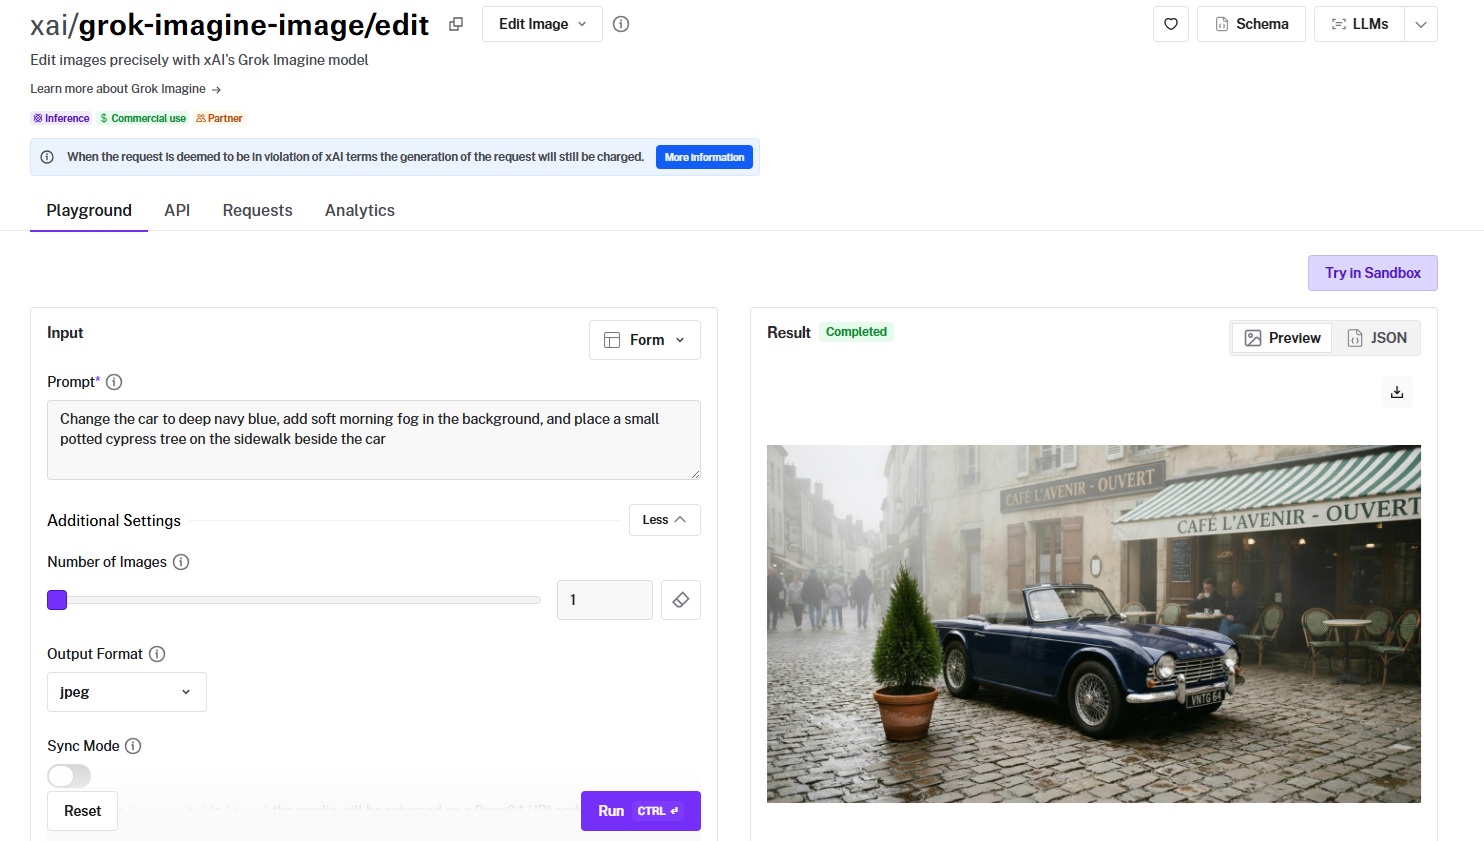Switch result view to Preview
Screen dimensions: 1484x841
coord(1282,338)
